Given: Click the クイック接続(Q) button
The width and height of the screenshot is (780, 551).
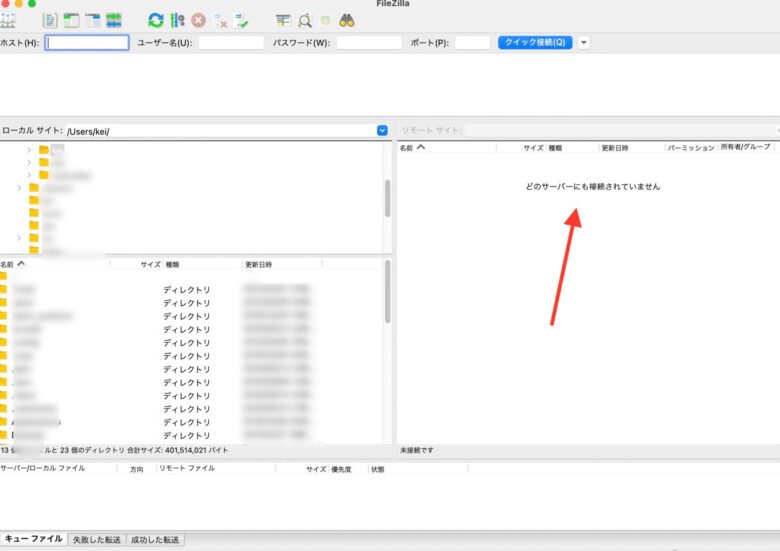Looking at the screenshot, I should (x=535, y=43).
